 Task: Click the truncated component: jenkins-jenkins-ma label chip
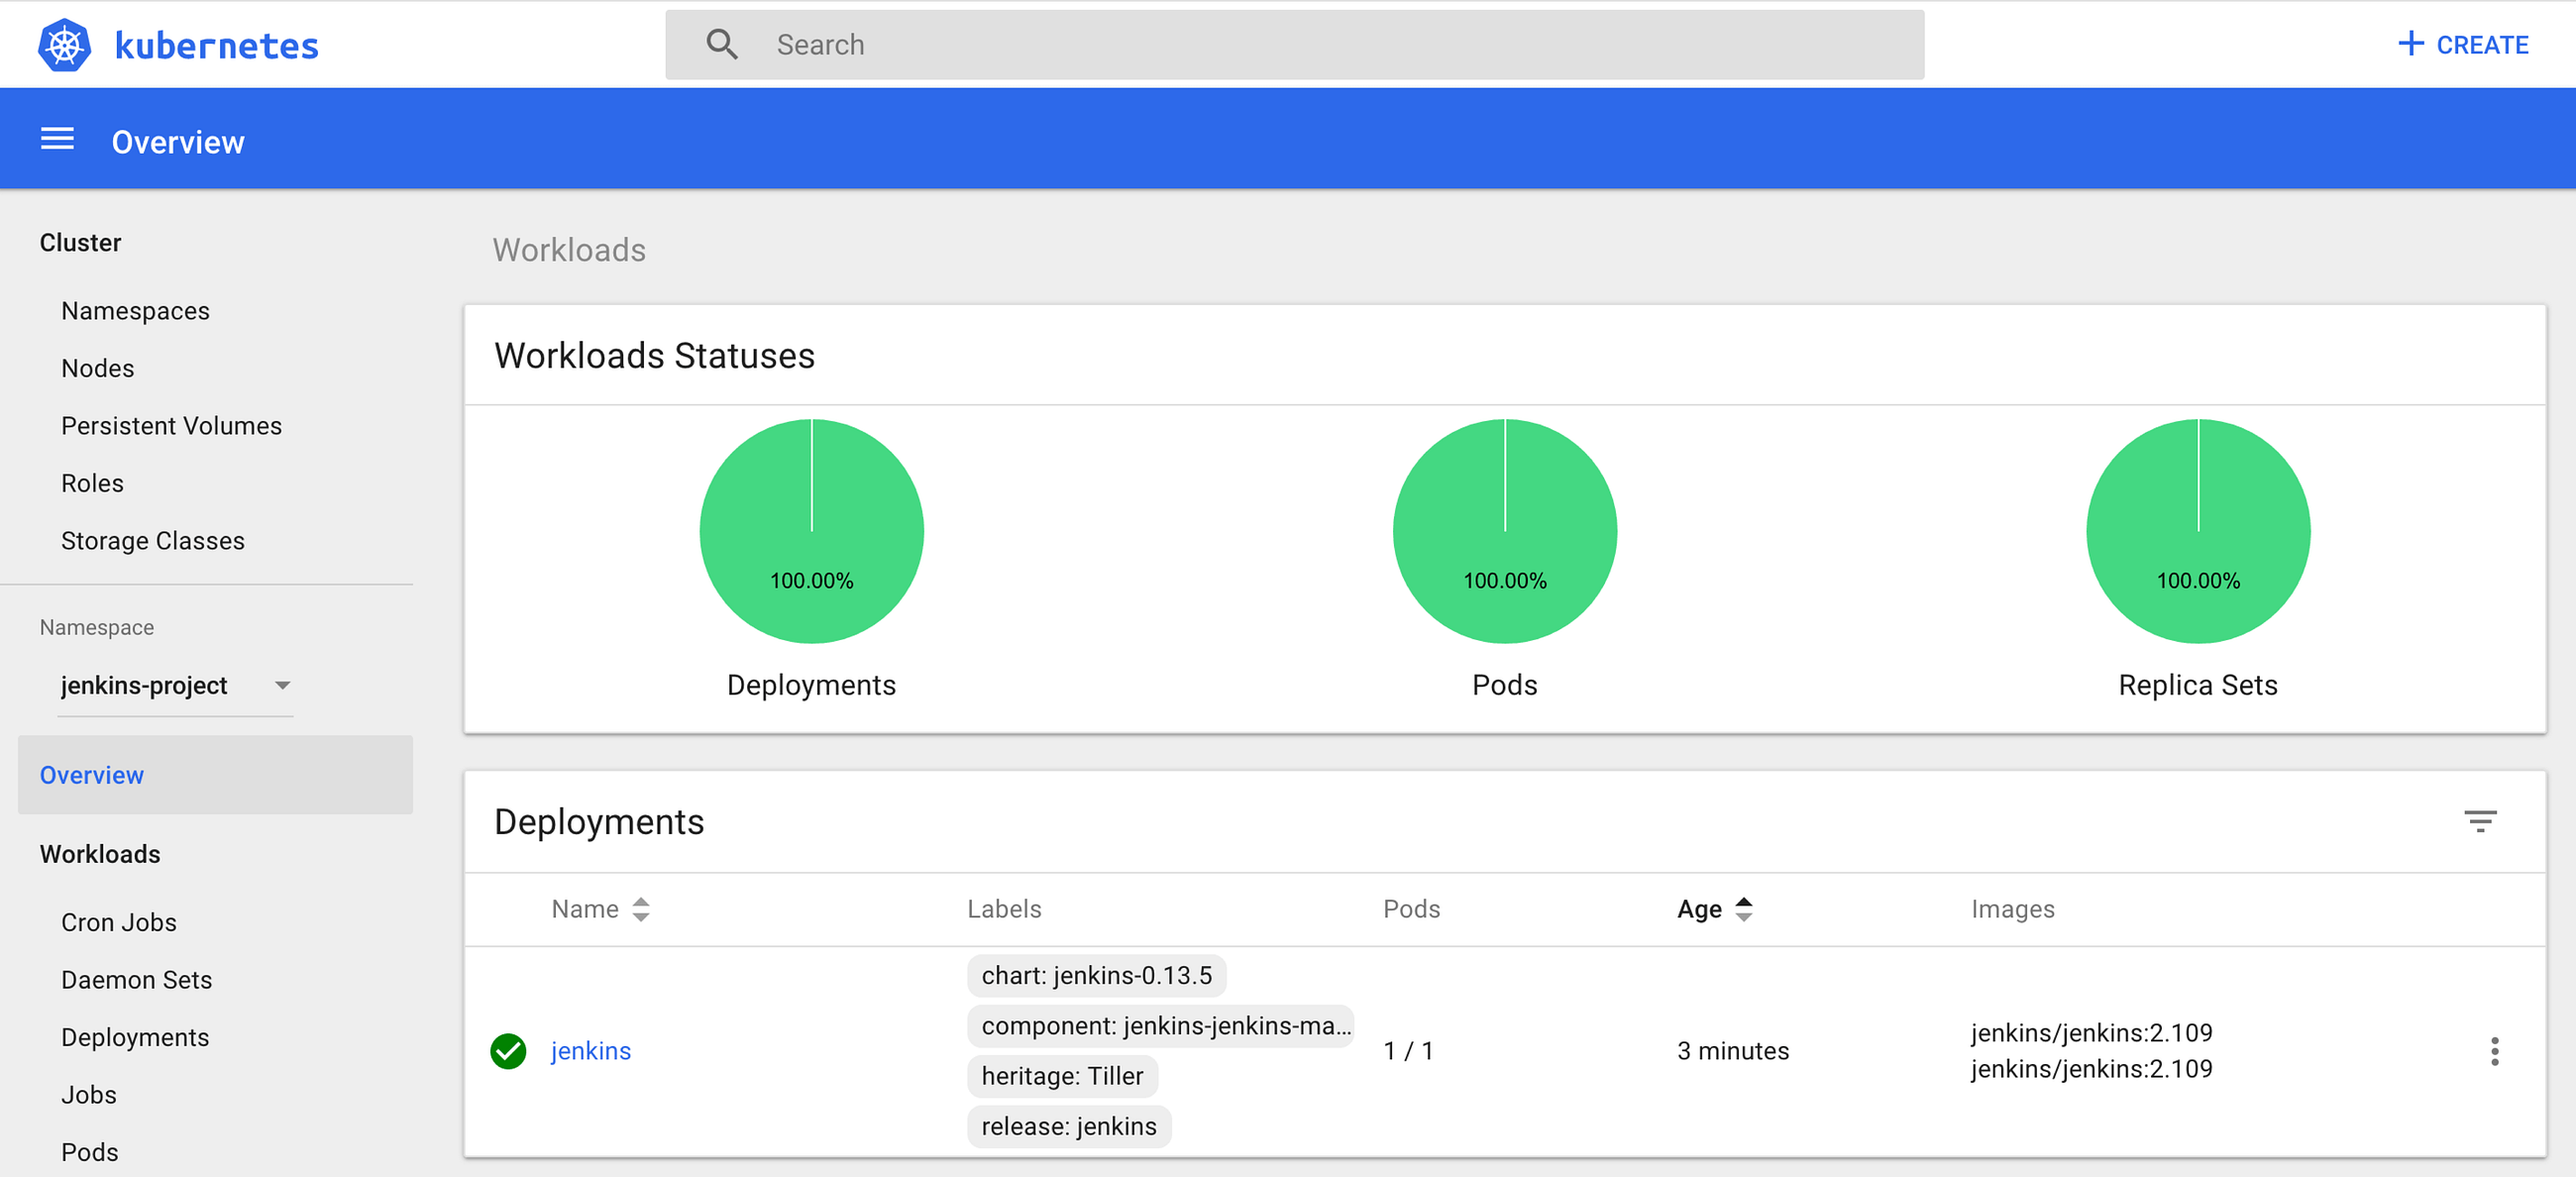[x=1160, y=1026]
